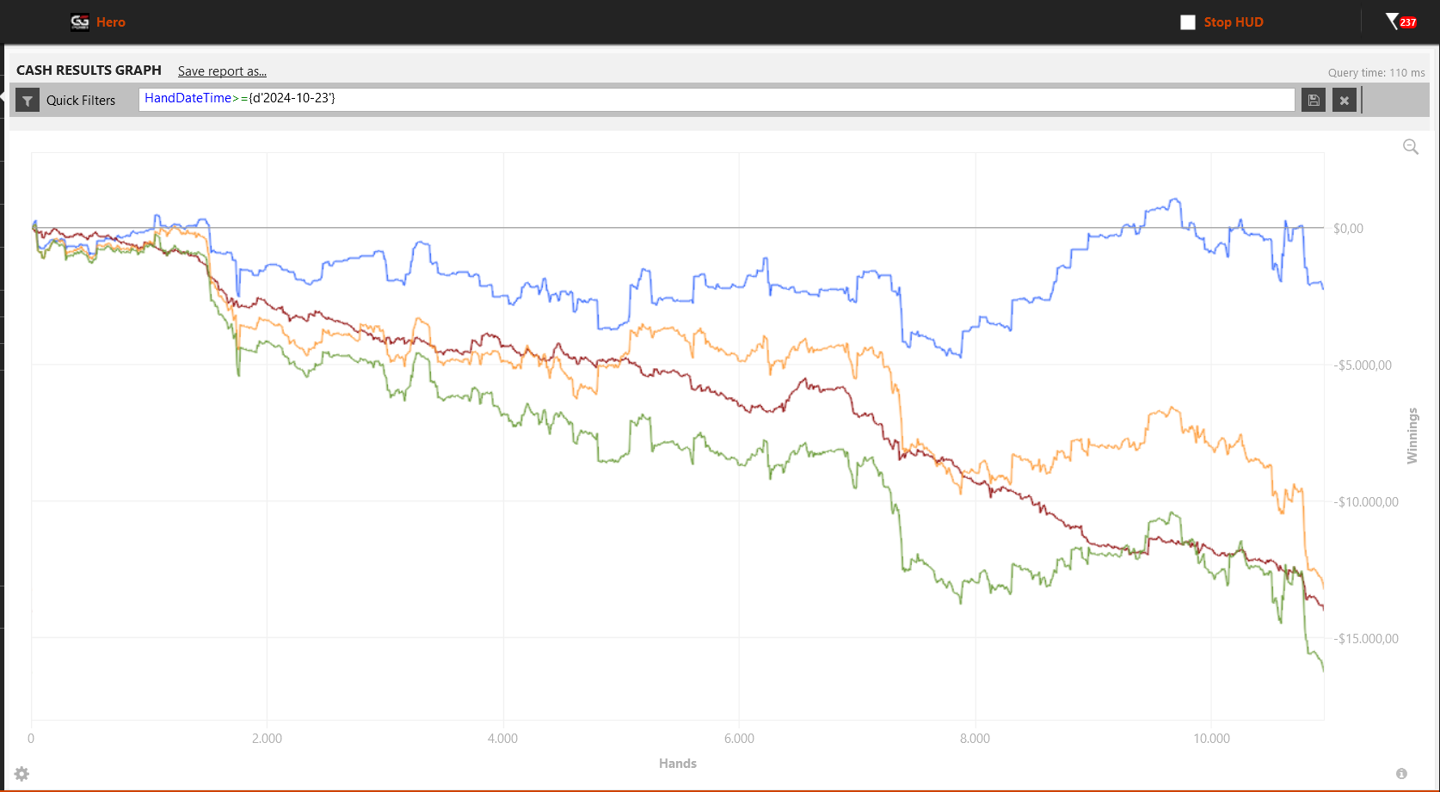Click the Winnings axis title

pos(1413,435)
